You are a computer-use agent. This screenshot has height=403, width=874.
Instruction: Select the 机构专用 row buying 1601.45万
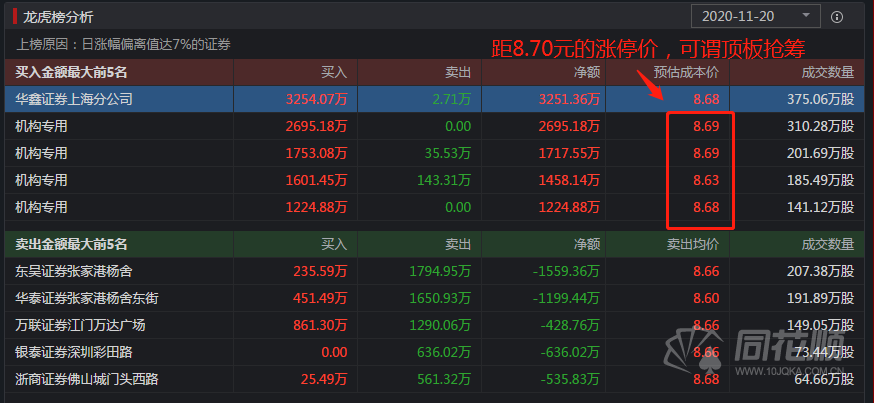click(436, 180)
